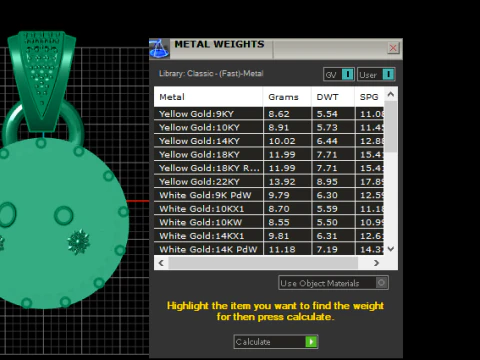Sort by the DWT column header

pyautogui.click(x=333, y=97)
